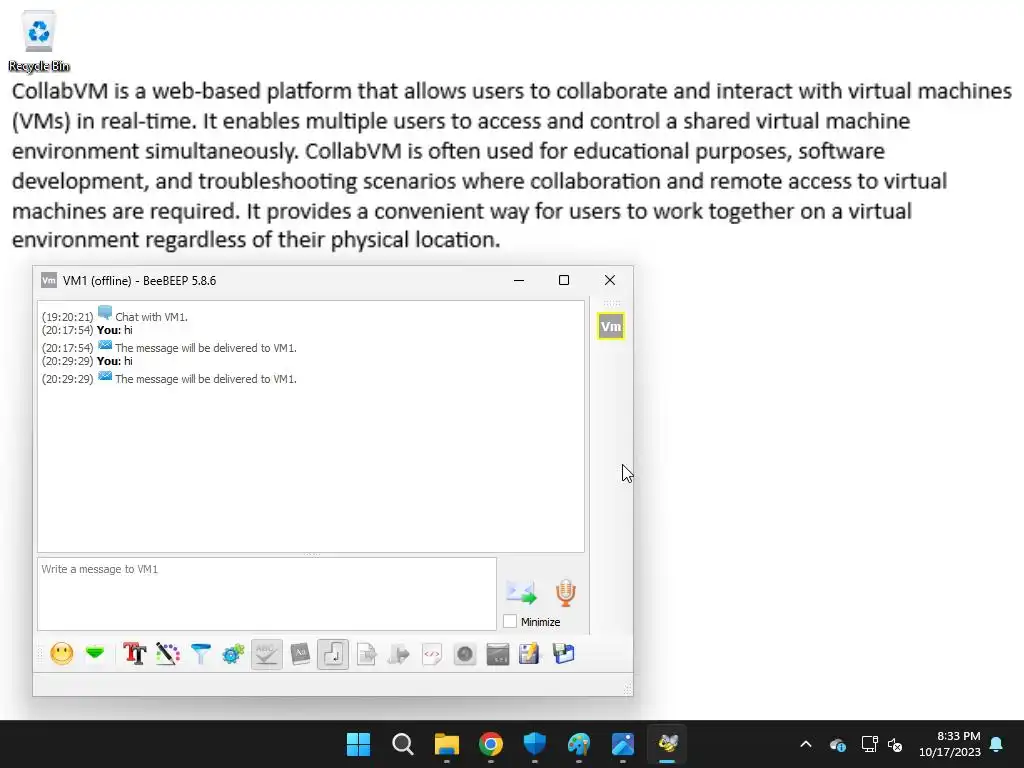This screenshot has height=768, width=1024.
Task: Click the first "You: hi" message at 20:17:54
Action: click(x=115, y=330)
